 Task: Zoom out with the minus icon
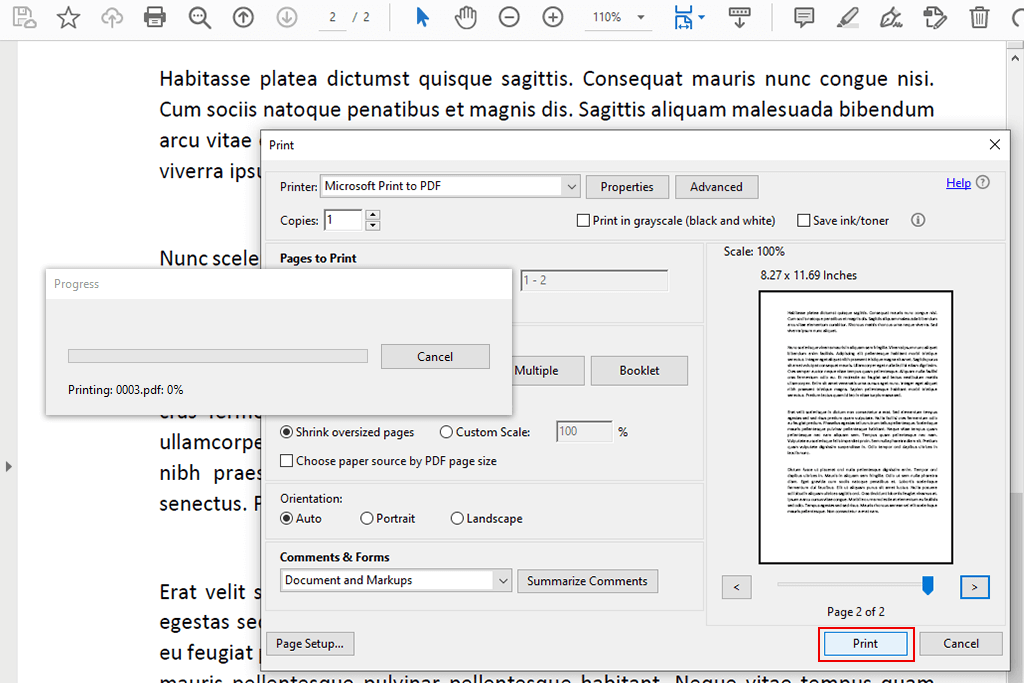click(x=509, y=17)
